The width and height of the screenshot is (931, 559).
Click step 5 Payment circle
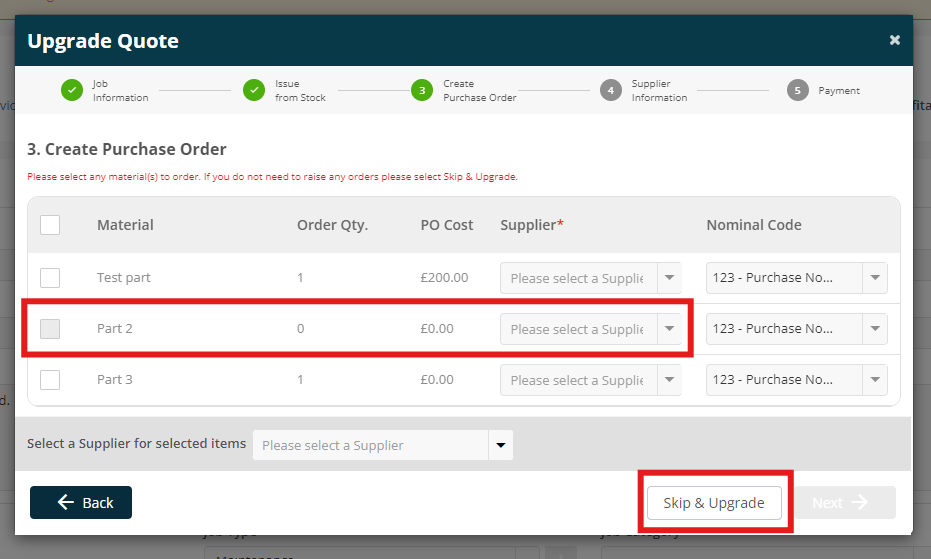[x=797, y=90]
